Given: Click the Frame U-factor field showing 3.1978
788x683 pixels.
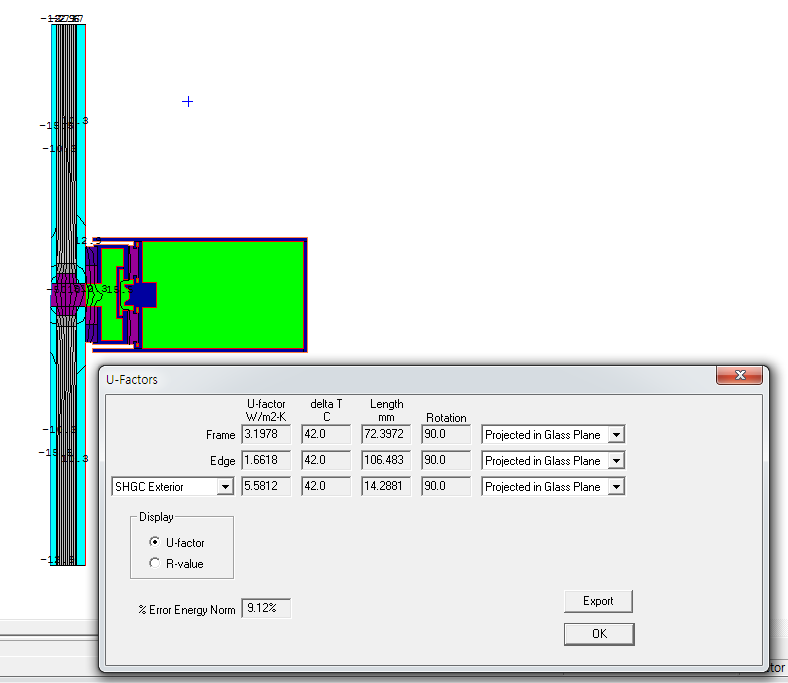Looking at the screenshot, I should pyautogui.click(x=265, y=435).
